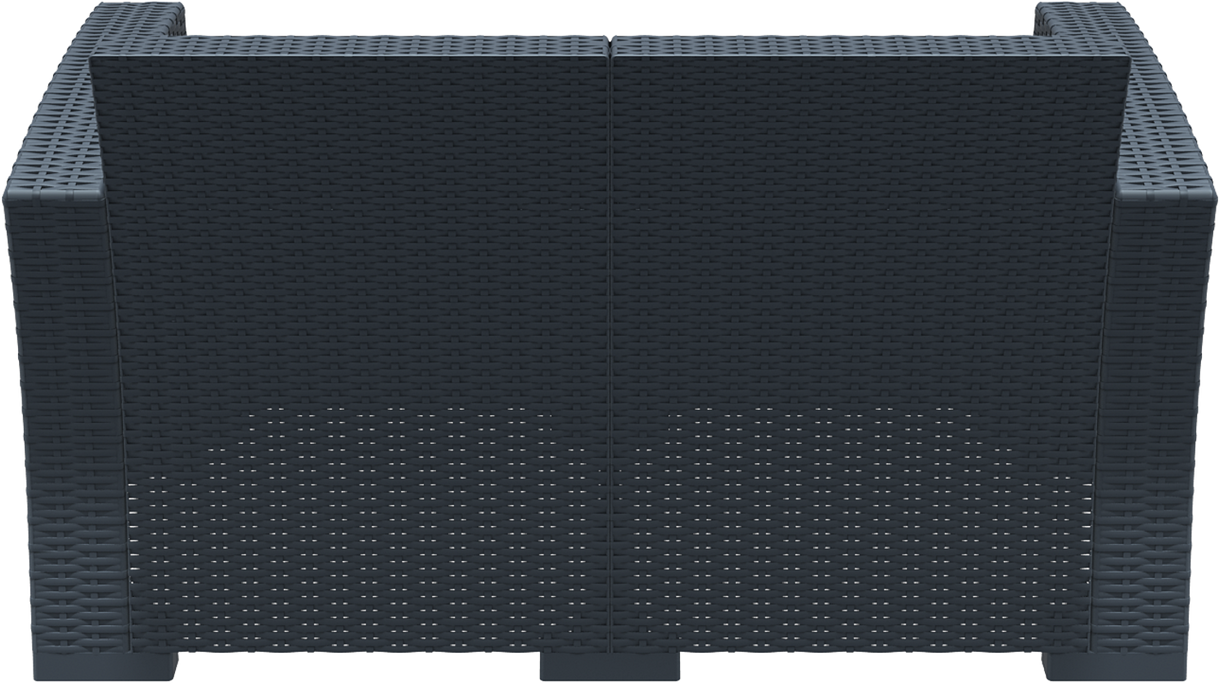Click top-left corner of the backrest
The height and width of the screenshot is (700, 1220).
coord(96,60)
